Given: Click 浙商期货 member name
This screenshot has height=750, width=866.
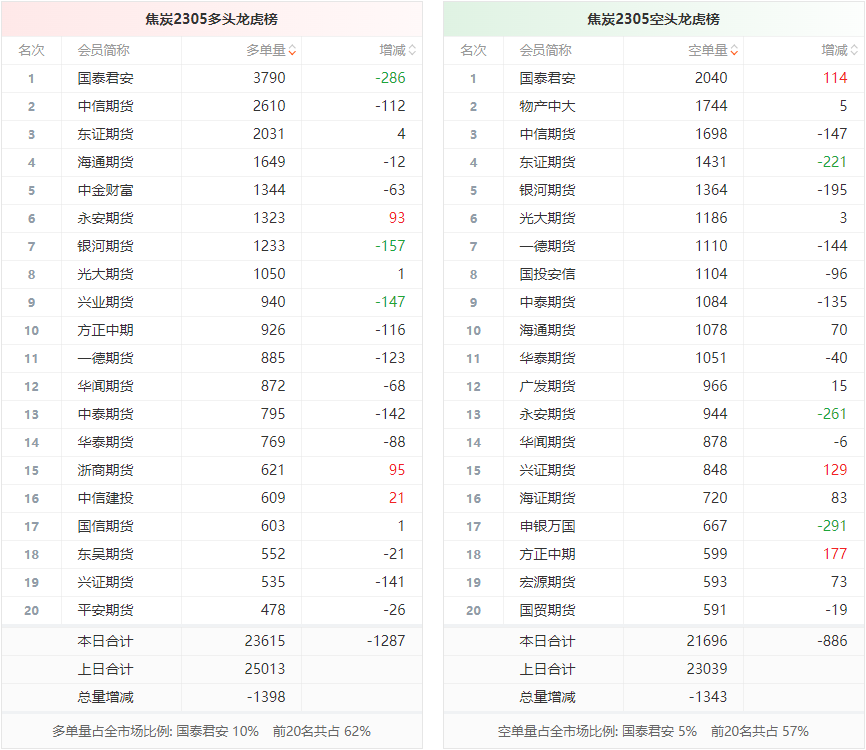Looking at the screenshot, I should click(x=105, y=470).
